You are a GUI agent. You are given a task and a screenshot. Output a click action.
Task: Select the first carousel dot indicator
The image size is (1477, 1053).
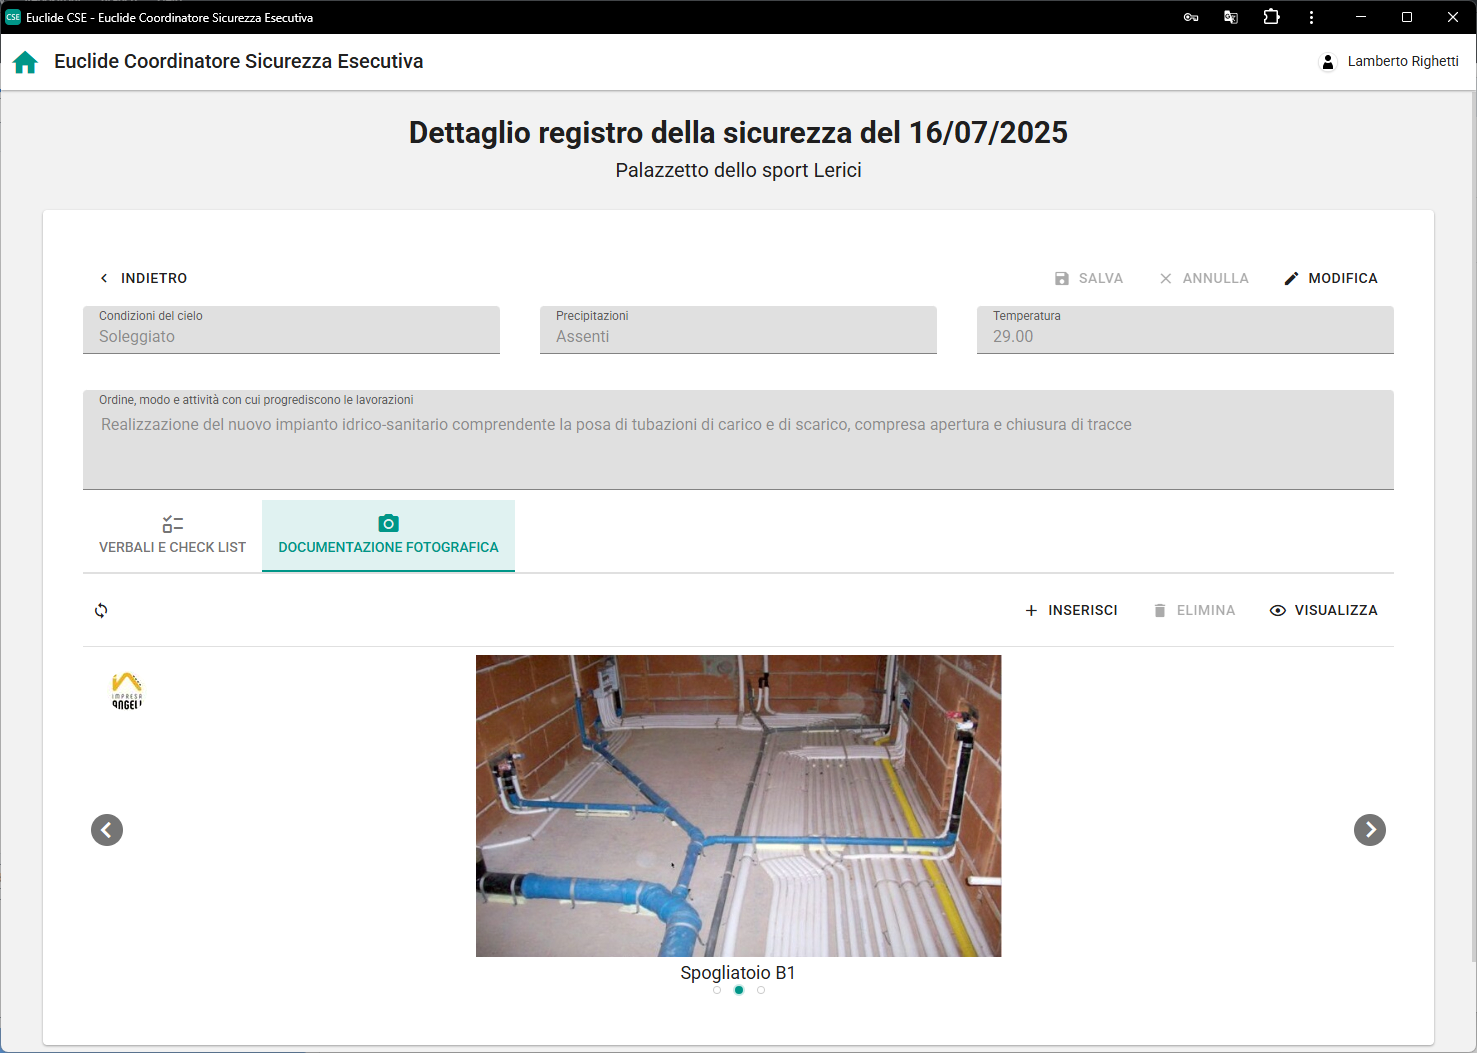point(717,990)
